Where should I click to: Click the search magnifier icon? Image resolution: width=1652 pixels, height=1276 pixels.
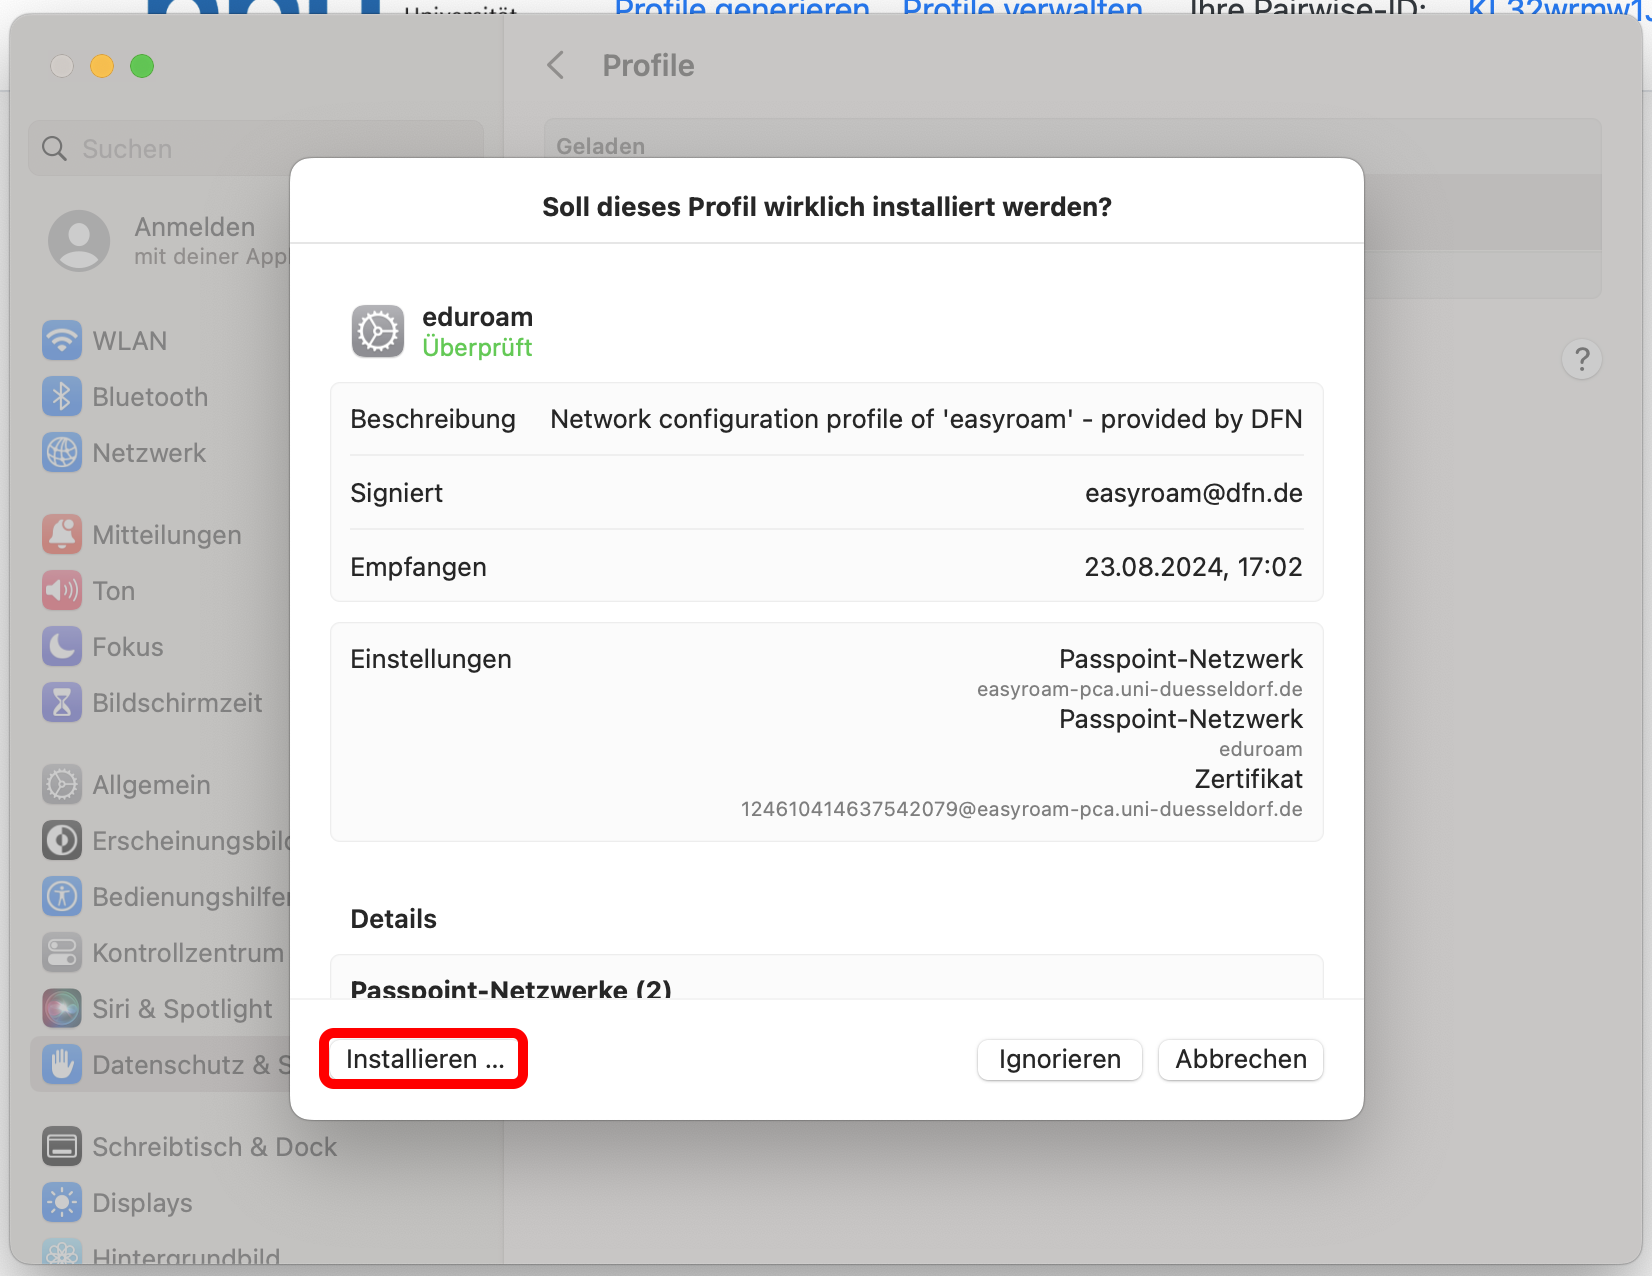(x=55, y=149)
